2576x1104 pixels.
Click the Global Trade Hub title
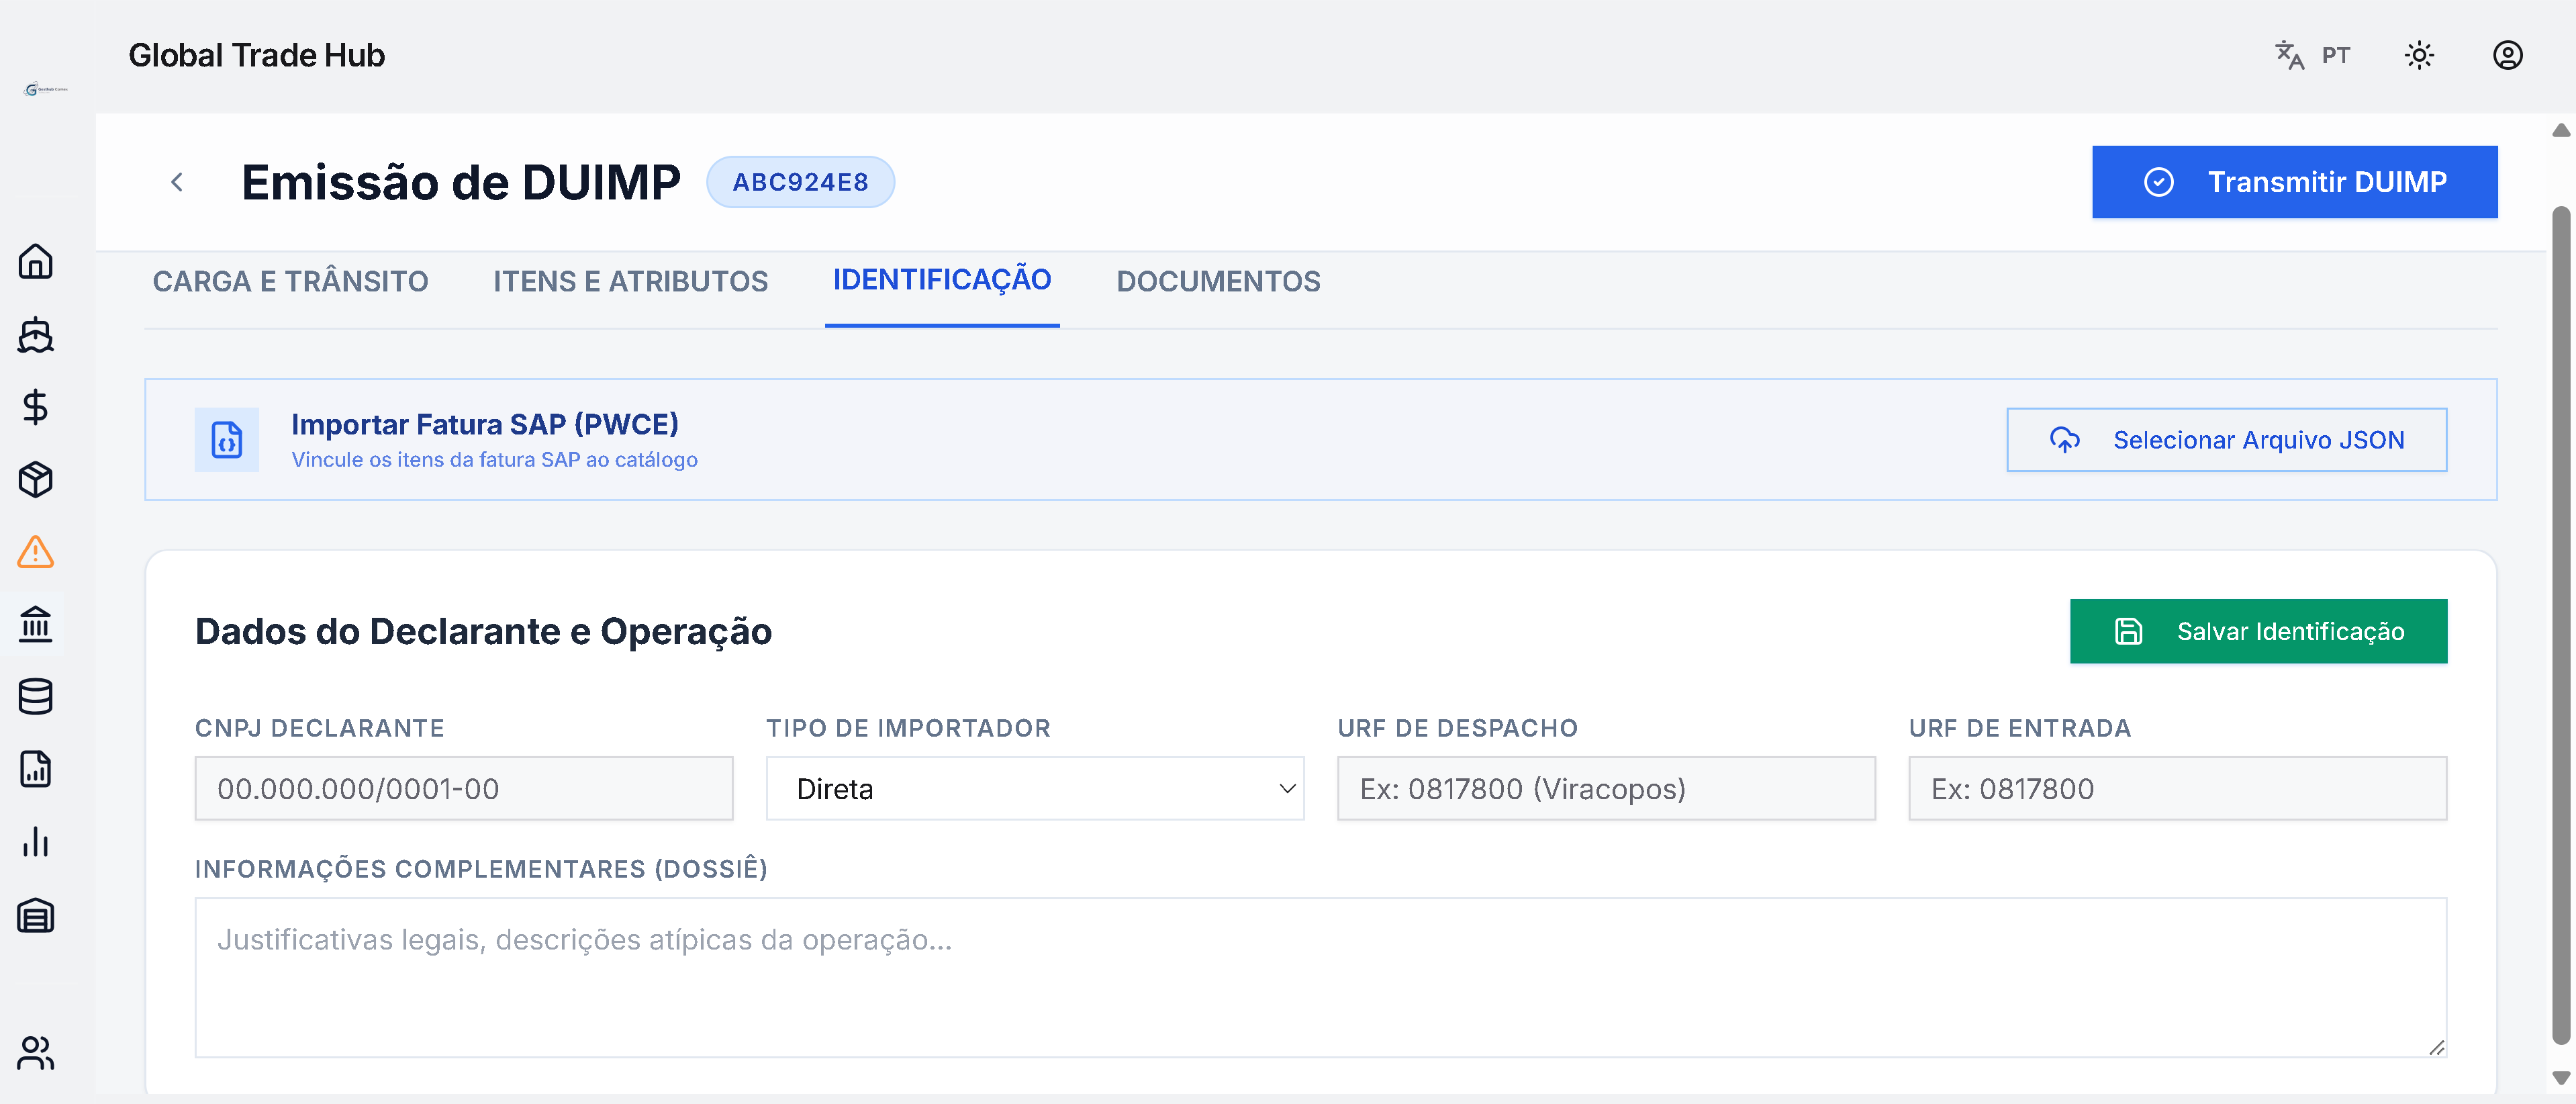pyautogui.click(x=256, y=55)
